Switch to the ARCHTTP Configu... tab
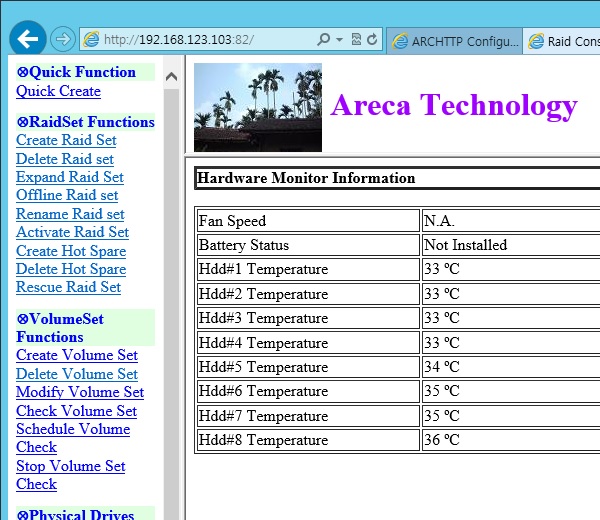 [455, 41]
